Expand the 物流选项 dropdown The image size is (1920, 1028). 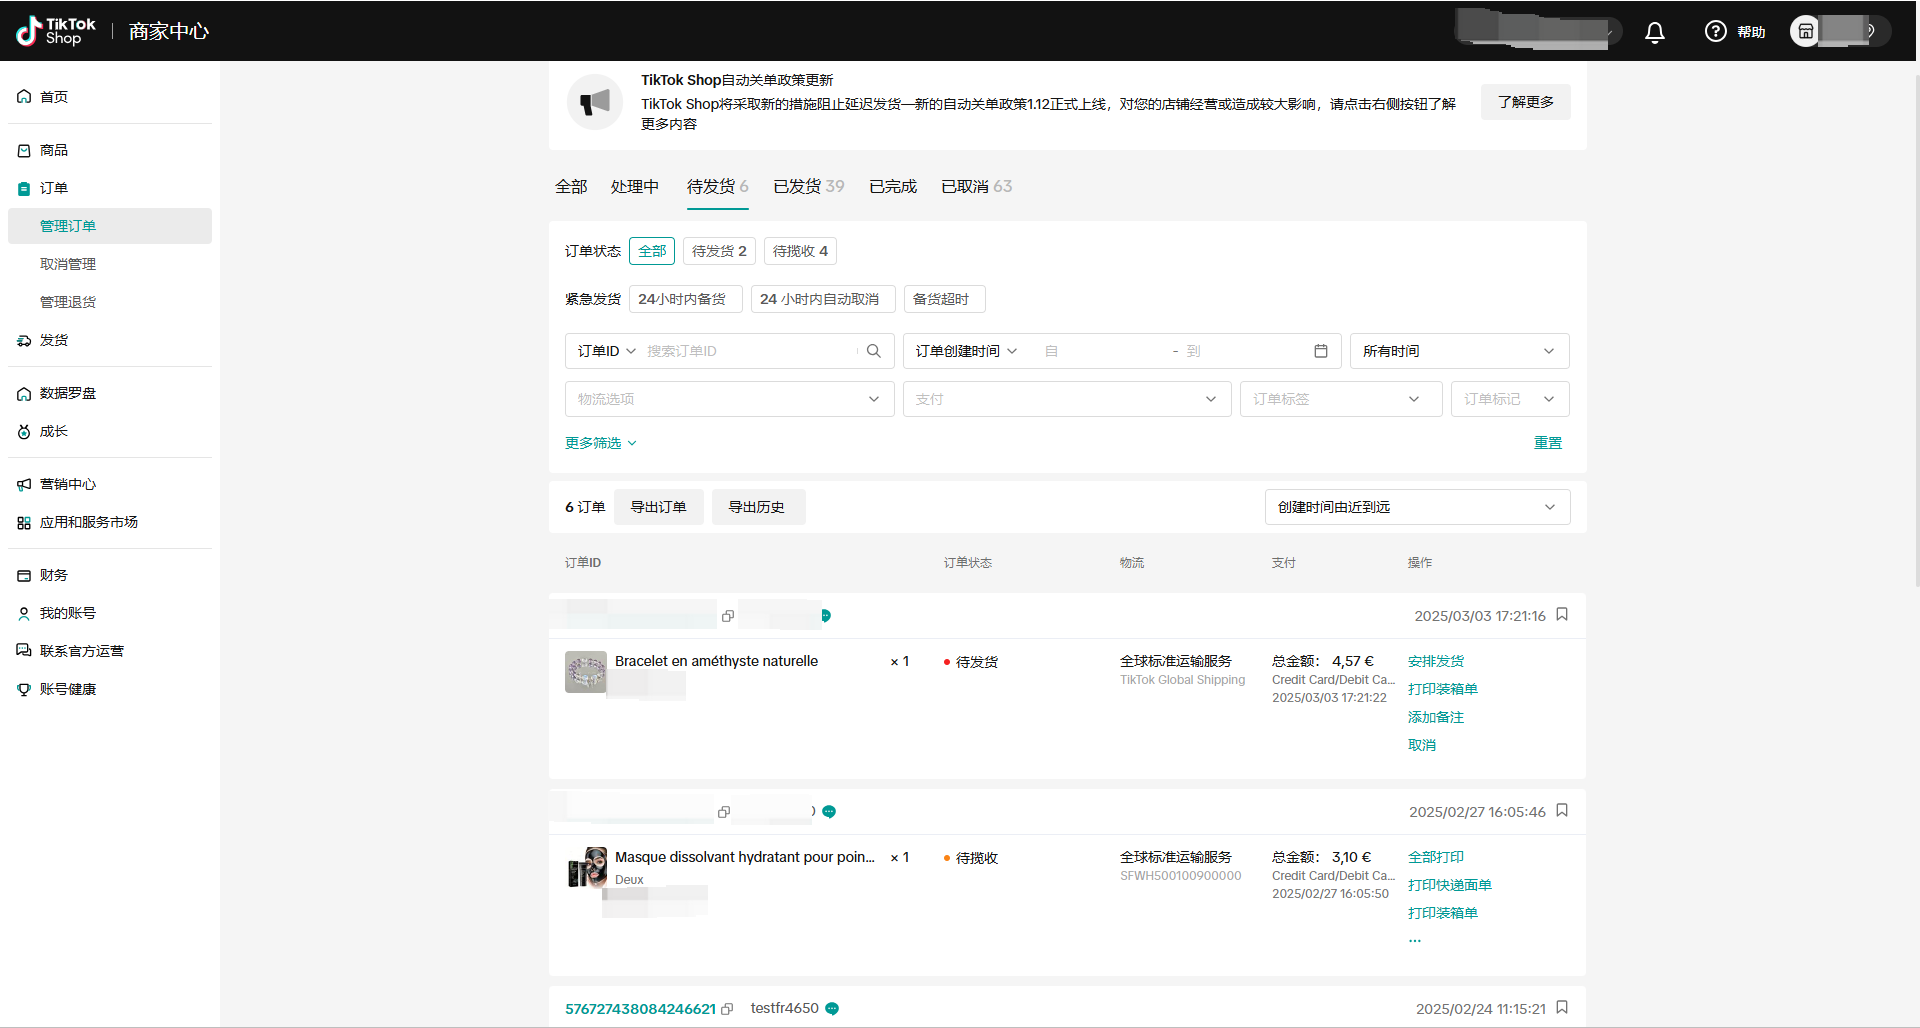pos(729,399)
